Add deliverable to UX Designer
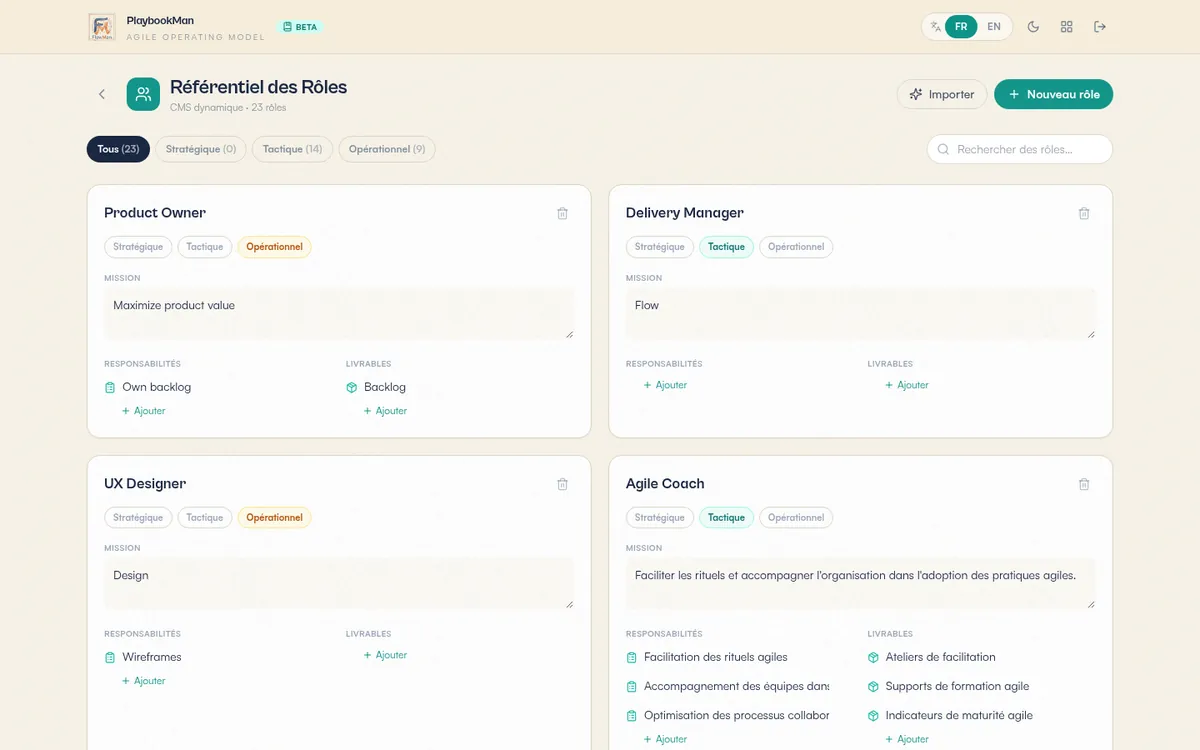The height and width of the screenshot is (750, 1200). click(385, 655)
